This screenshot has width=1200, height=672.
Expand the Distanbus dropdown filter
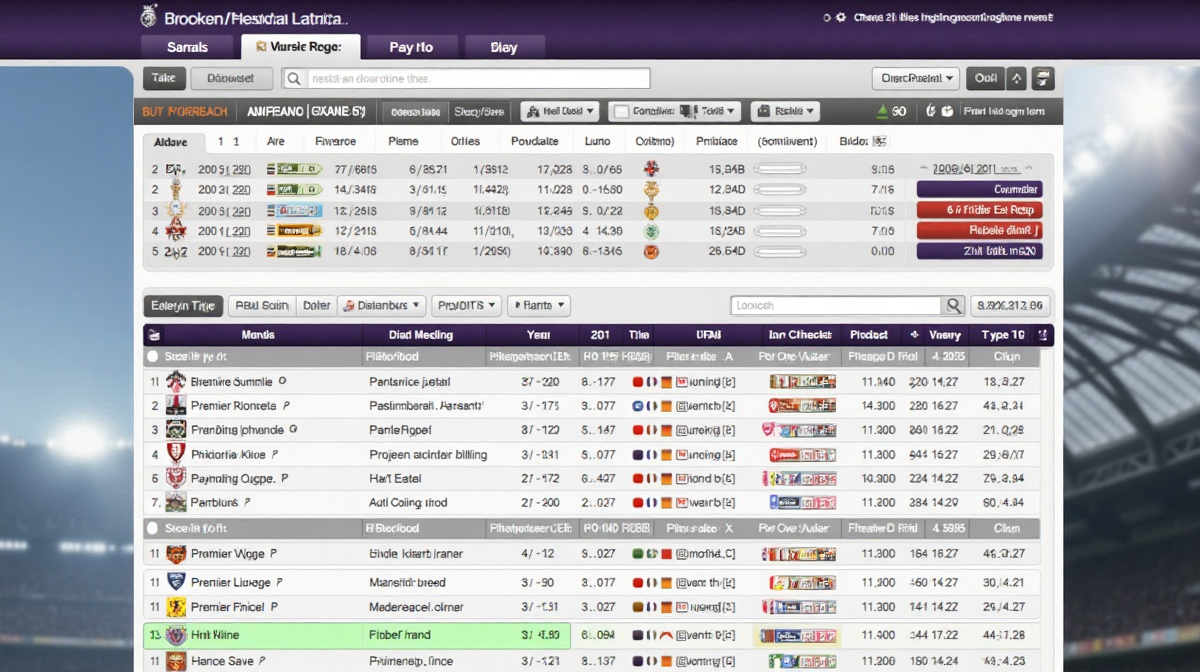click(382, 306)
